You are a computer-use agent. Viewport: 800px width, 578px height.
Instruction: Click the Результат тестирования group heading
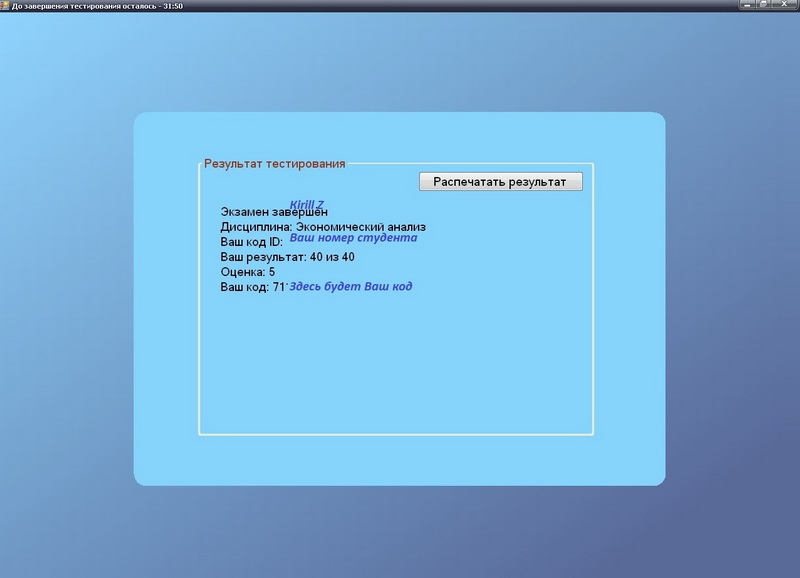pyautogui.click(x=274, y=163)
